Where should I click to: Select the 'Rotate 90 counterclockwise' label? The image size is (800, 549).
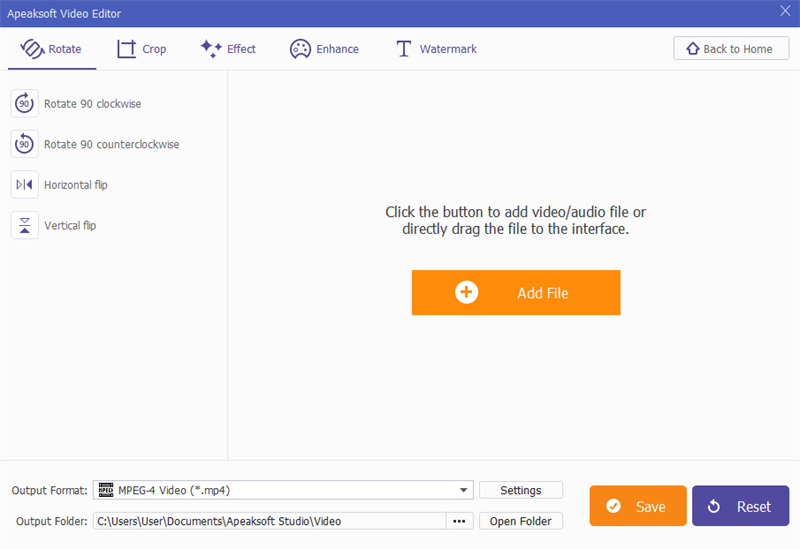pos(111,144)
